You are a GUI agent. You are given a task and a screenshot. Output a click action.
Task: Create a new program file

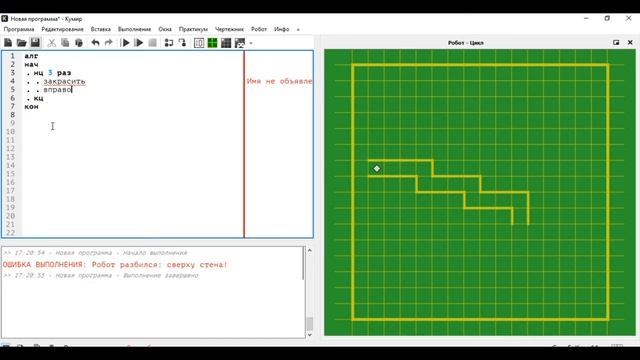coord(8,43)
